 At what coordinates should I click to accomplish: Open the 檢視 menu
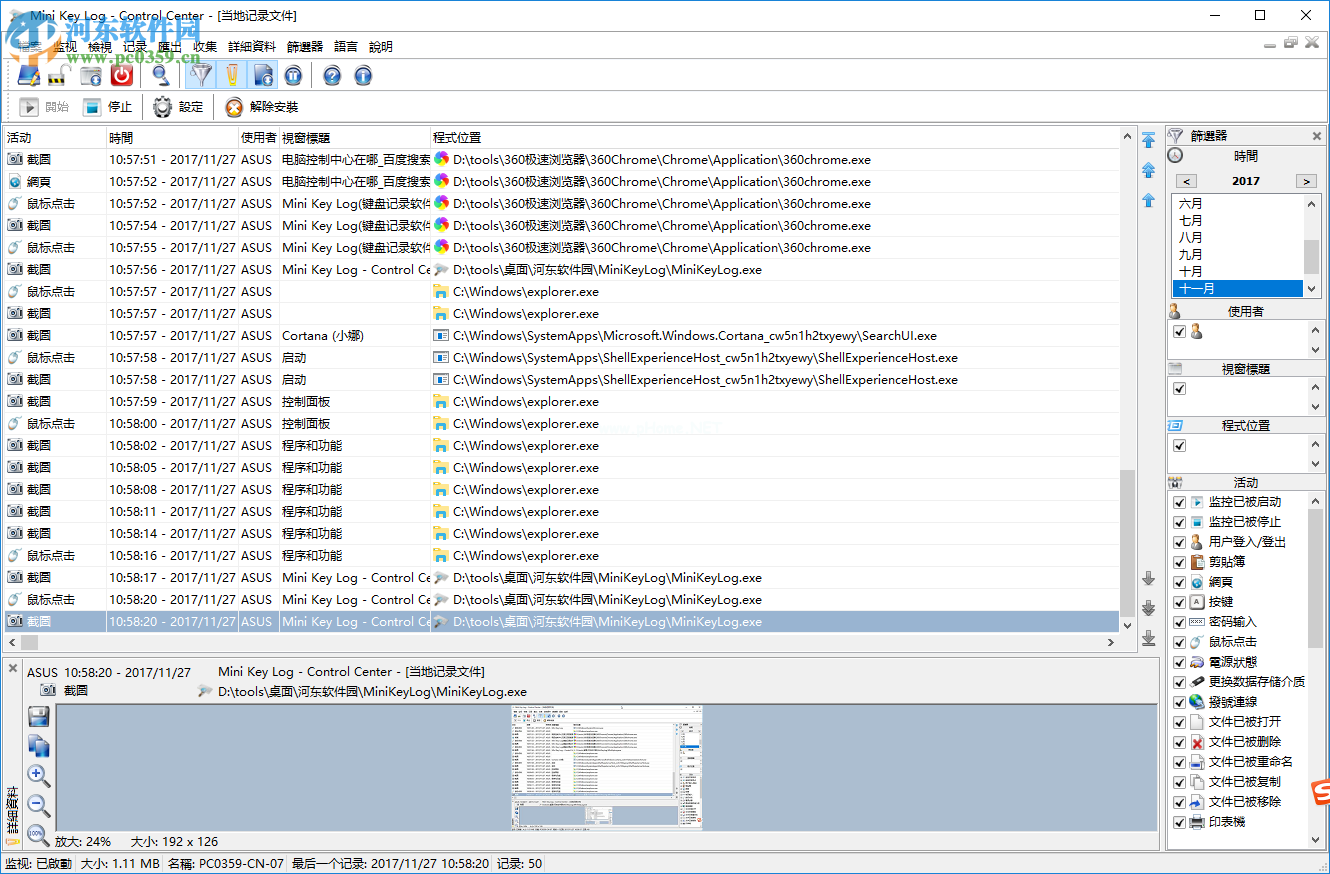pyautogui.click(x=100, y=46)
